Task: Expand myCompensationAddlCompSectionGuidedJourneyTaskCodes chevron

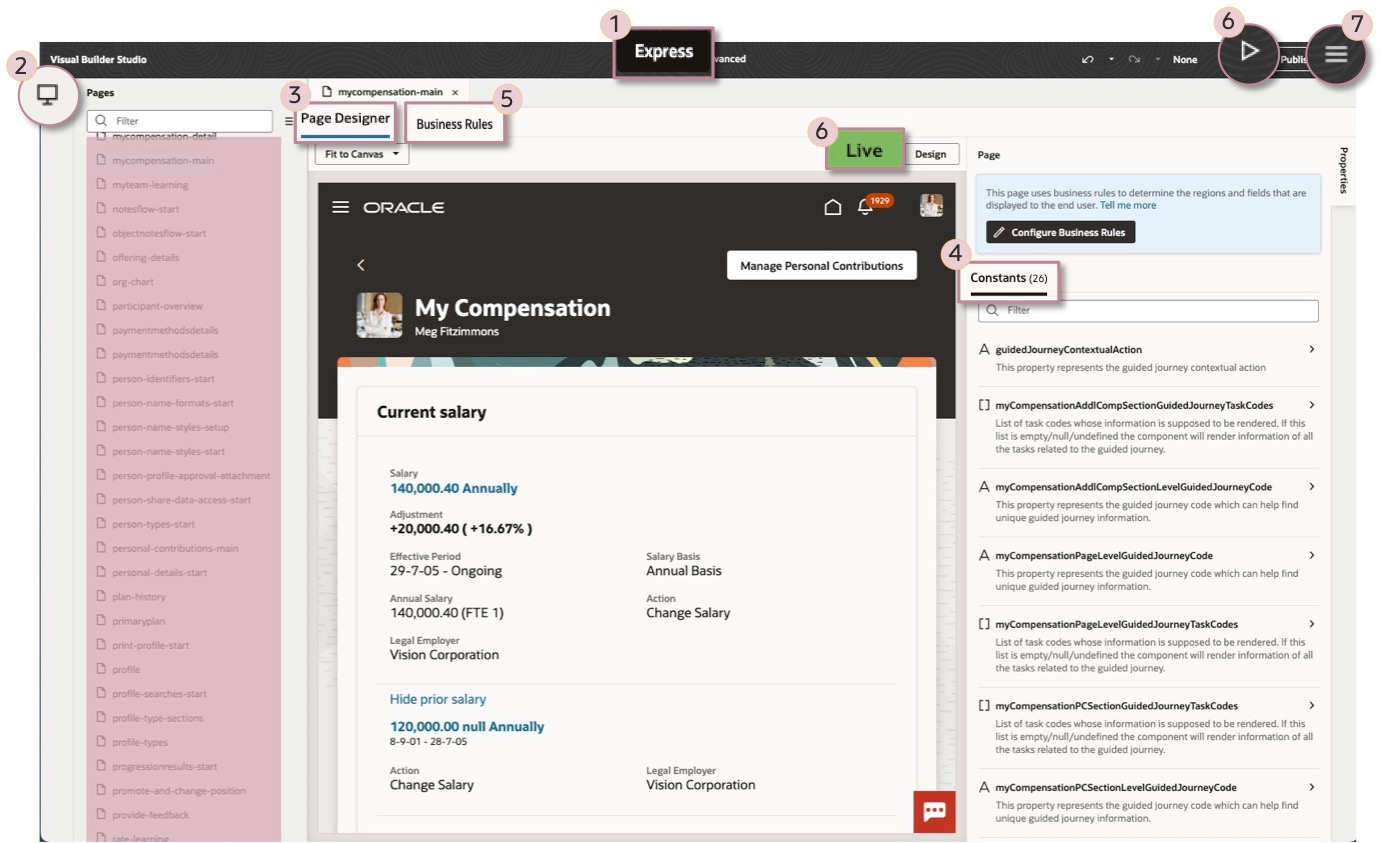Action: (x=1311, y=405)
